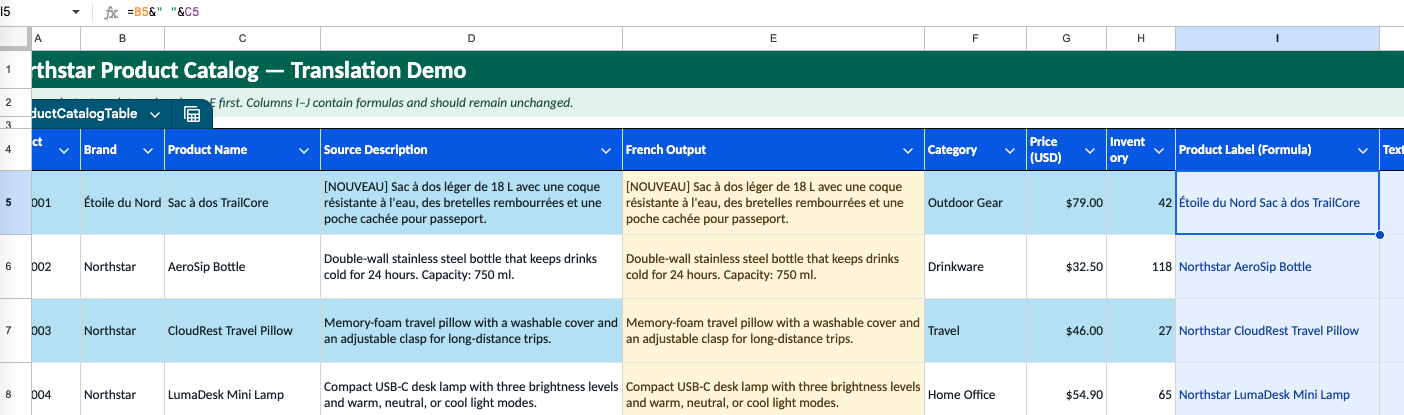The height and width of the screenshot is (415, 1404).
Task: Open the Price (USD) column dropdown
Action: [x=1091, y=150]
